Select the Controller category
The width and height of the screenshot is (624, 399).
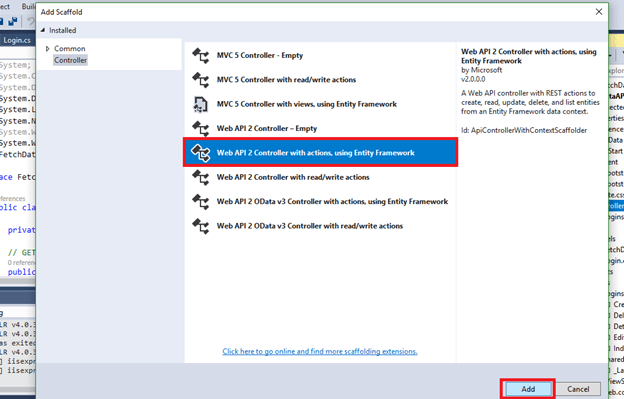pyautogui.click(x=70, y=60)
